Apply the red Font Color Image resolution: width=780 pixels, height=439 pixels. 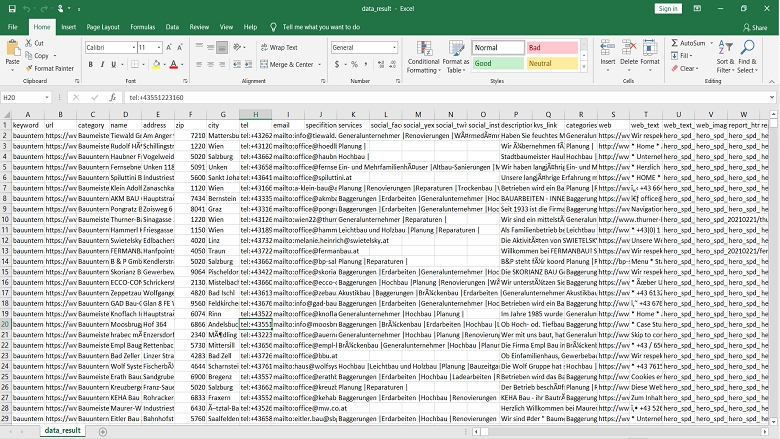(174, 64)
